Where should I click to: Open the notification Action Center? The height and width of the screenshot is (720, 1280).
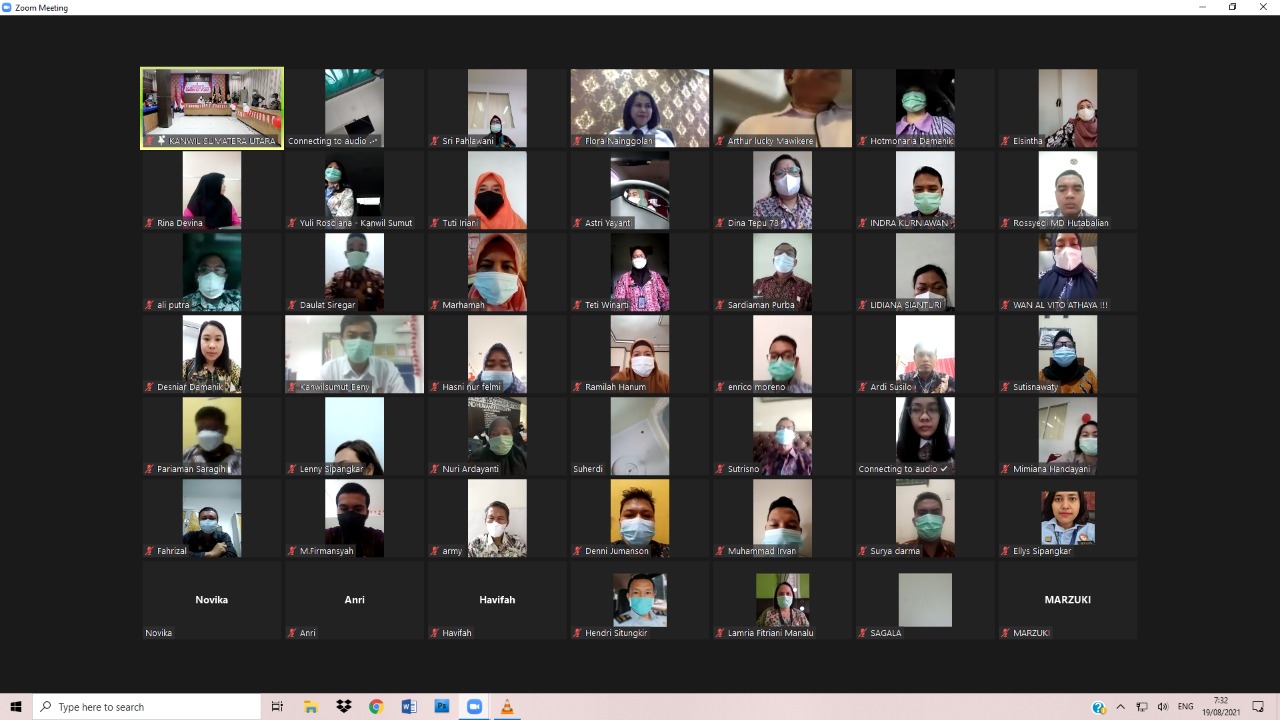(x=1258, y=707)
